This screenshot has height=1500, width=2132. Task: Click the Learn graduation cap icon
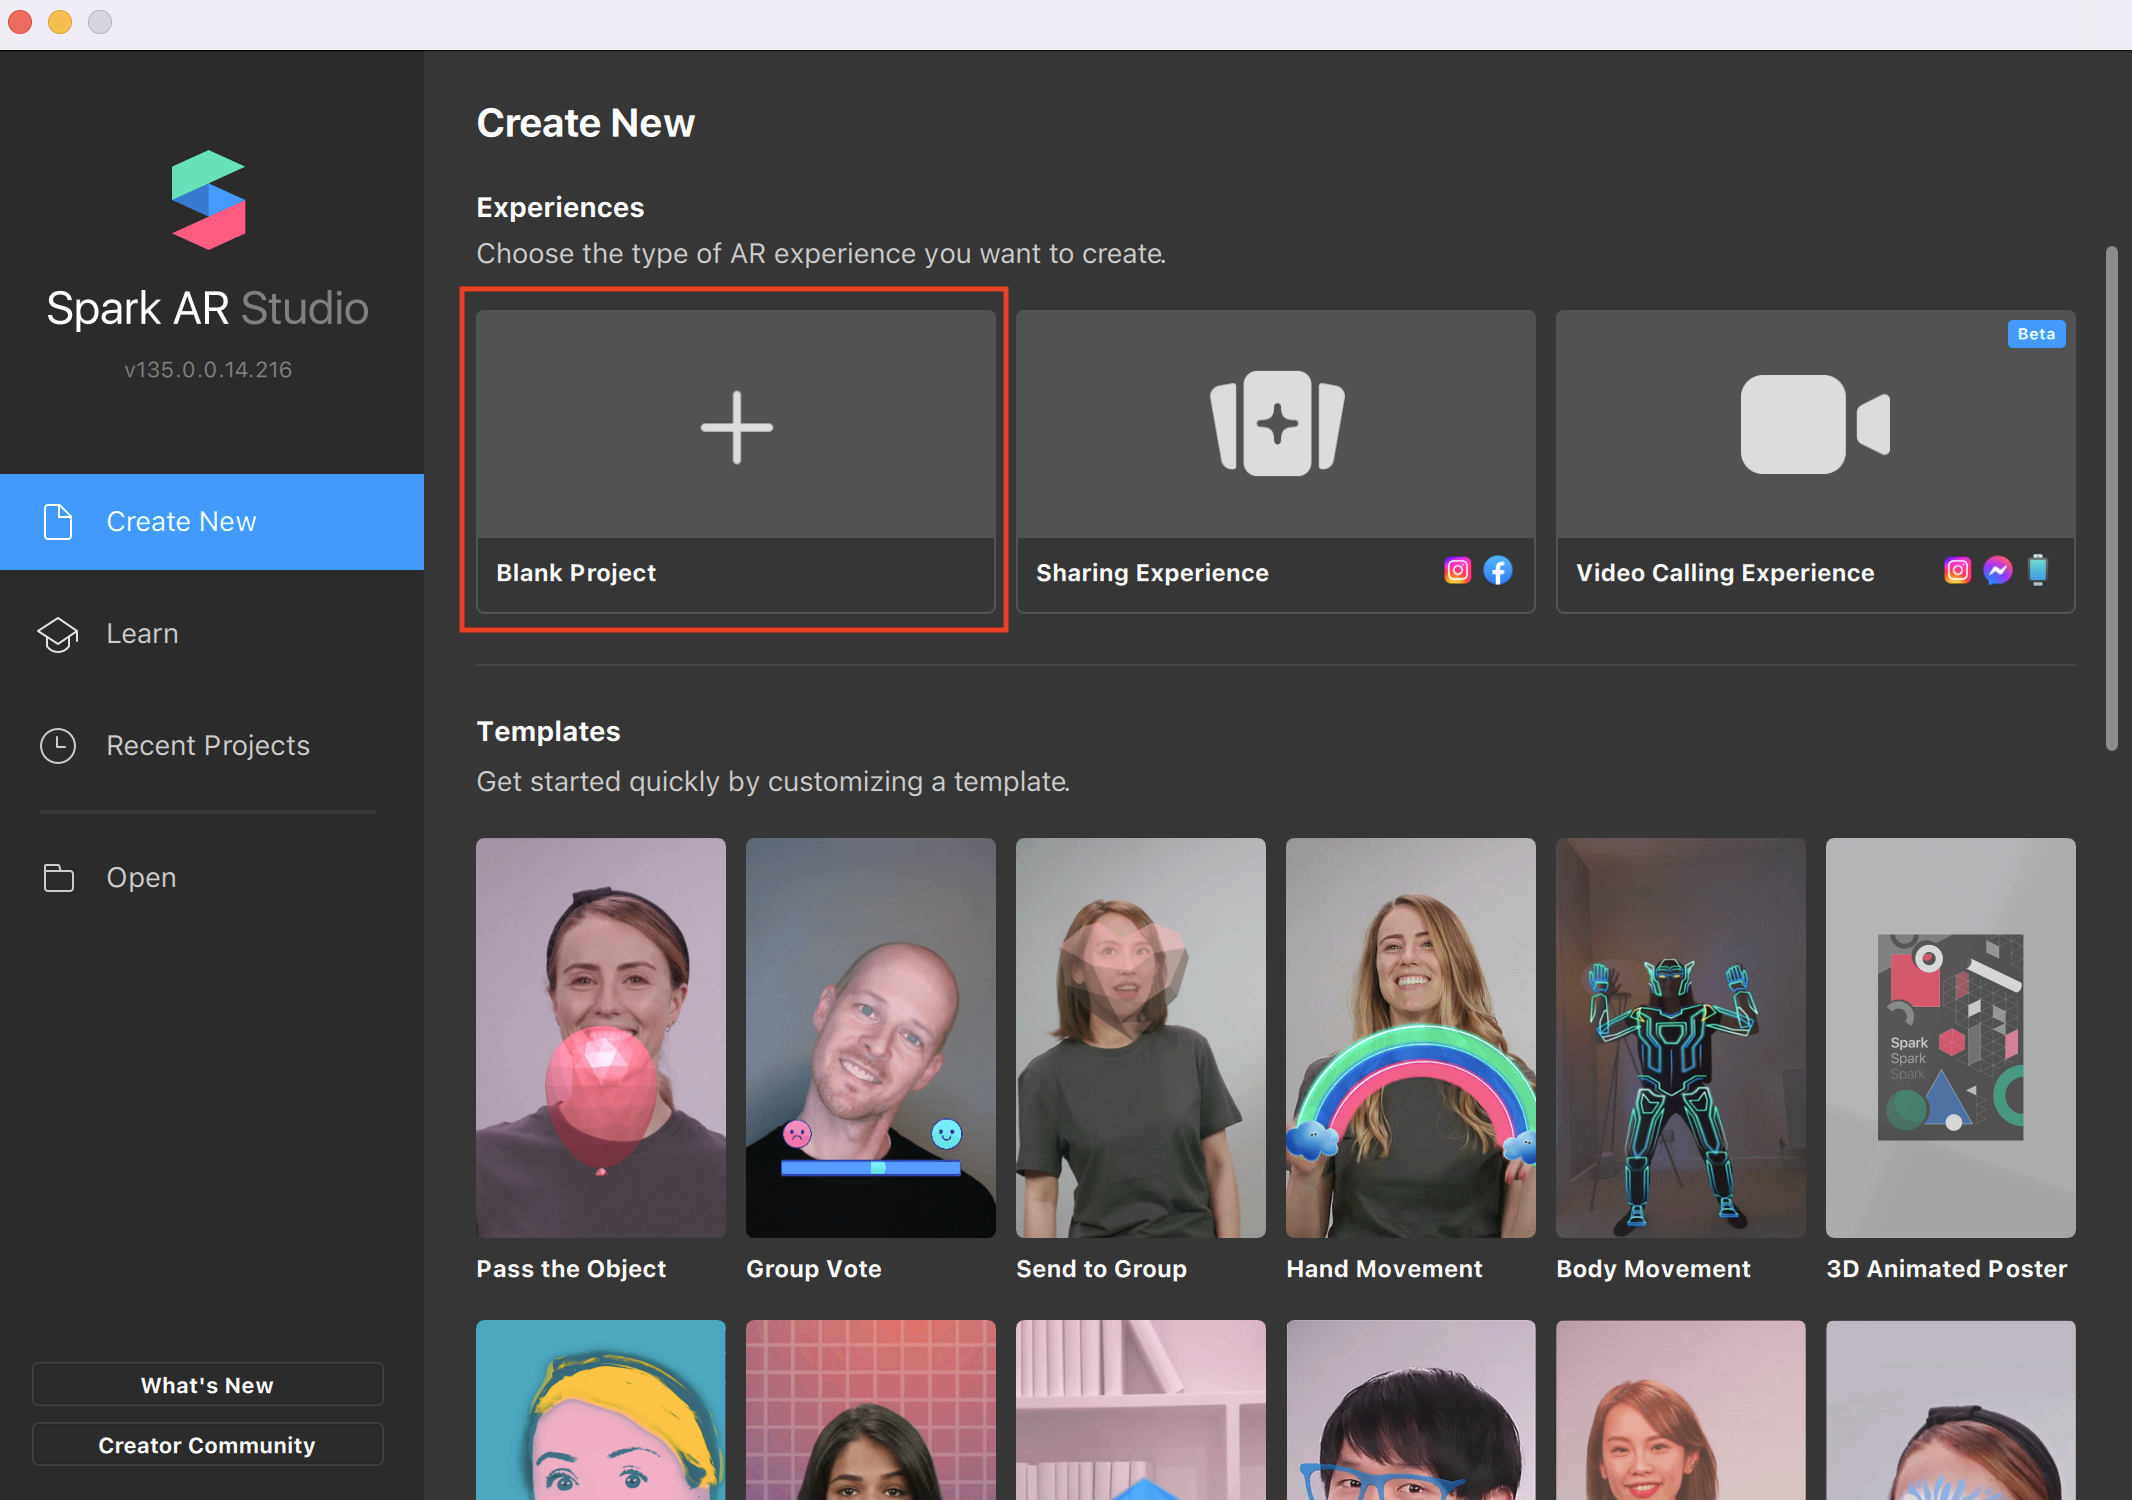[58, 634]
